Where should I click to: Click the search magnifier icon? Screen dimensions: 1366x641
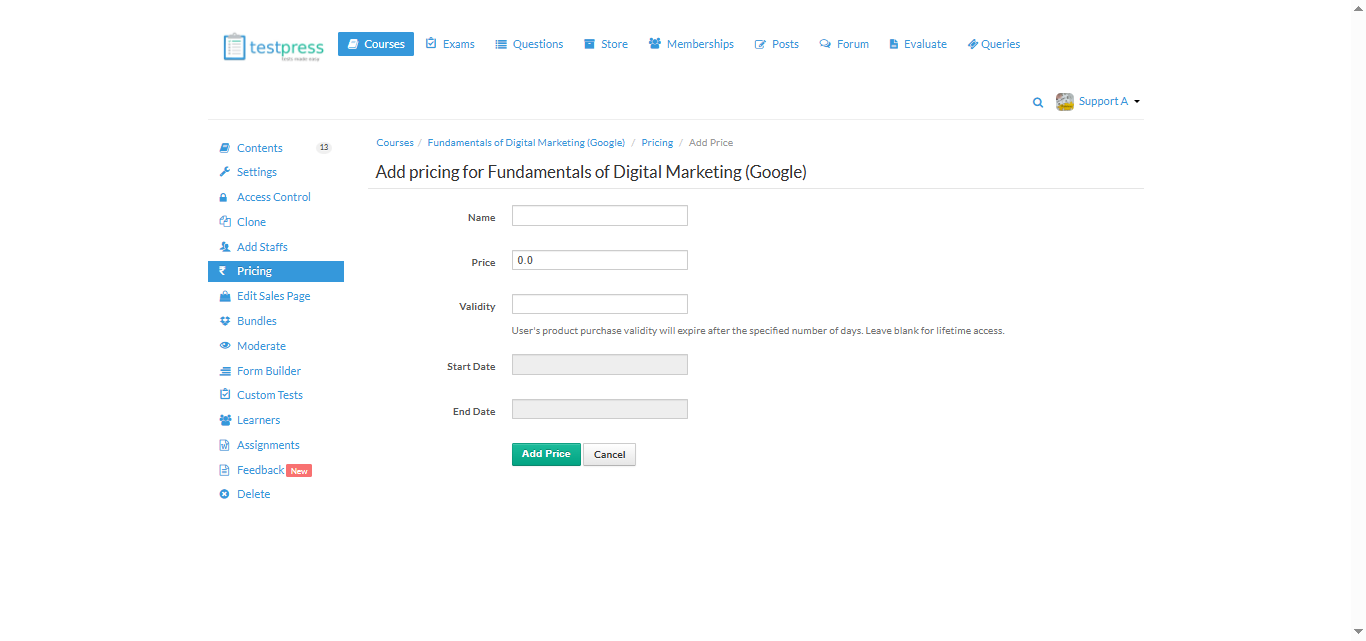coord(1038,102)
